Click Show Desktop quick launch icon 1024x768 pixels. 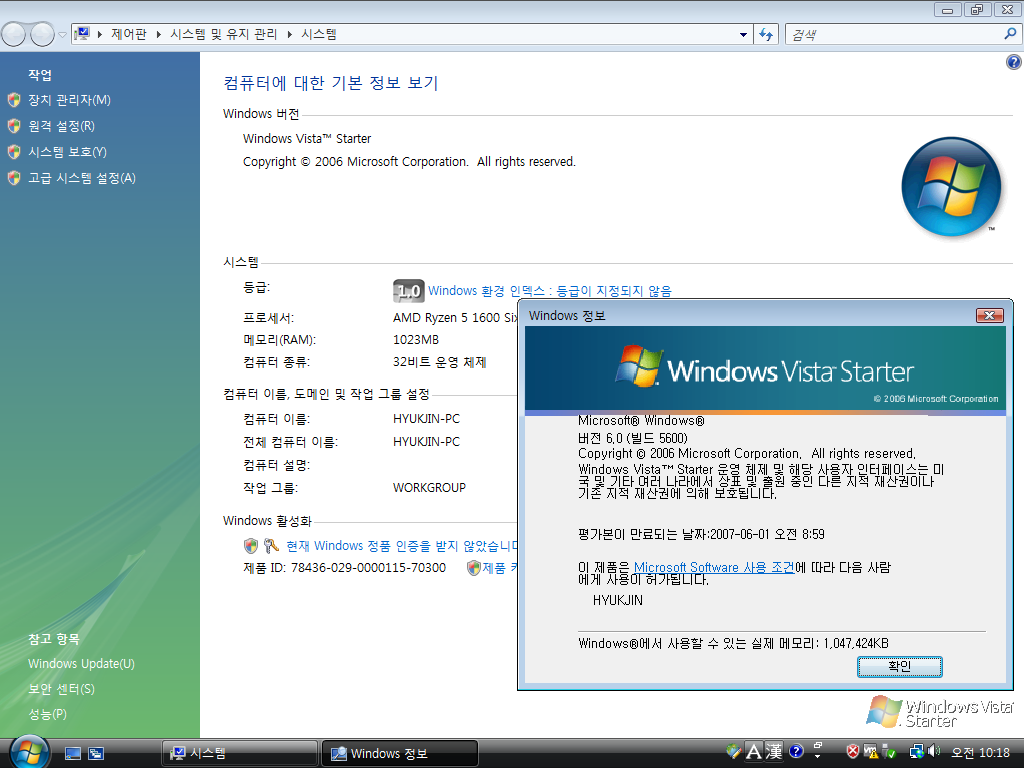pos(72,754)
